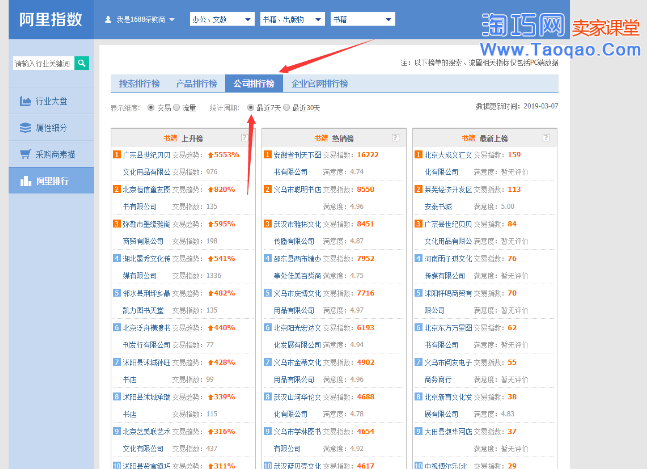Click the industry keyword search input field
The width and height of the screenshot is (648, 469).
pyautogui.click(x=43, y=64)
